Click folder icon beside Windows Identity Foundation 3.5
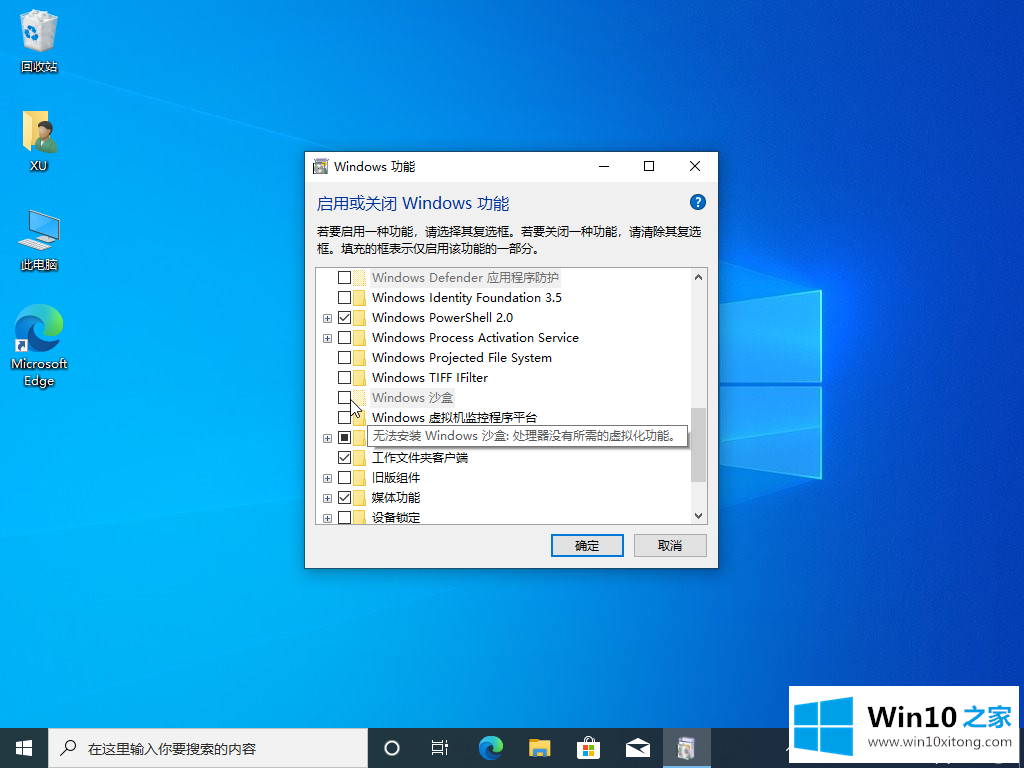The image size is (1024, 768). point(359,298)
